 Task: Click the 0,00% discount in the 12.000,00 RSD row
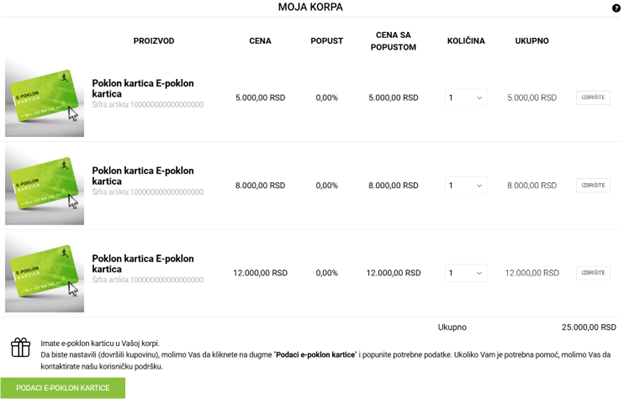[327, 273]
